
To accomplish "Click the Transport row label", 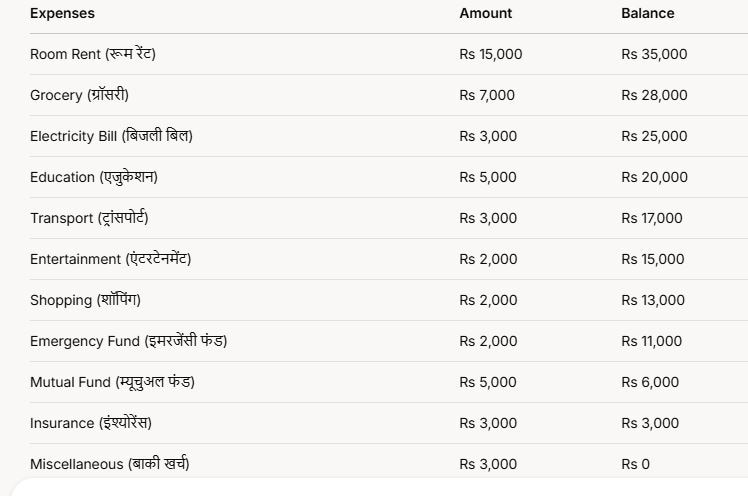I will tap(89, 218).
